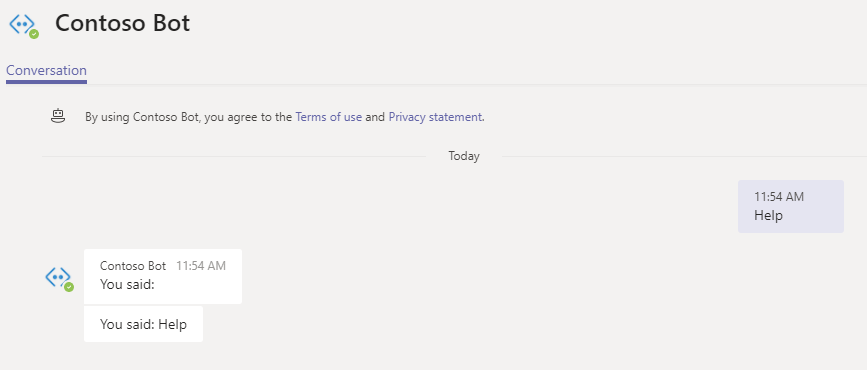The width and height of the screenshot is (867, 370).
Task: Click the word Help in the sent bubble
Action: (769, 215)
